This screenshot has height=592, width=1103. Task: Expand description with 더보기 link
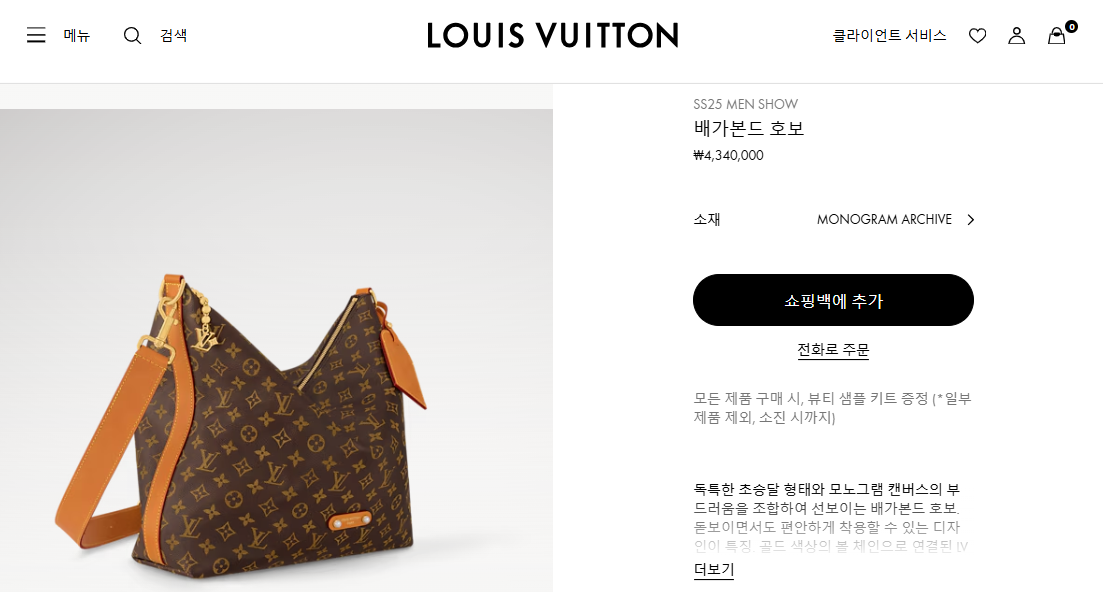pos(713,569)
